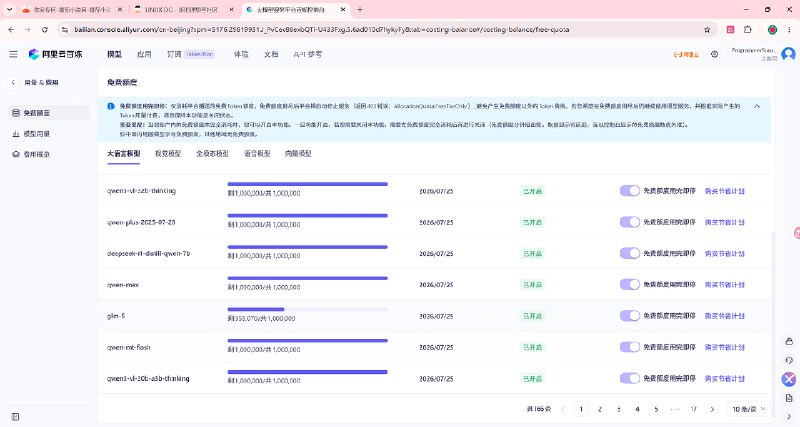Open a new browser tab with plus
Image resolution: width=800 pixels, height=427 pixels.
(360, 9)
